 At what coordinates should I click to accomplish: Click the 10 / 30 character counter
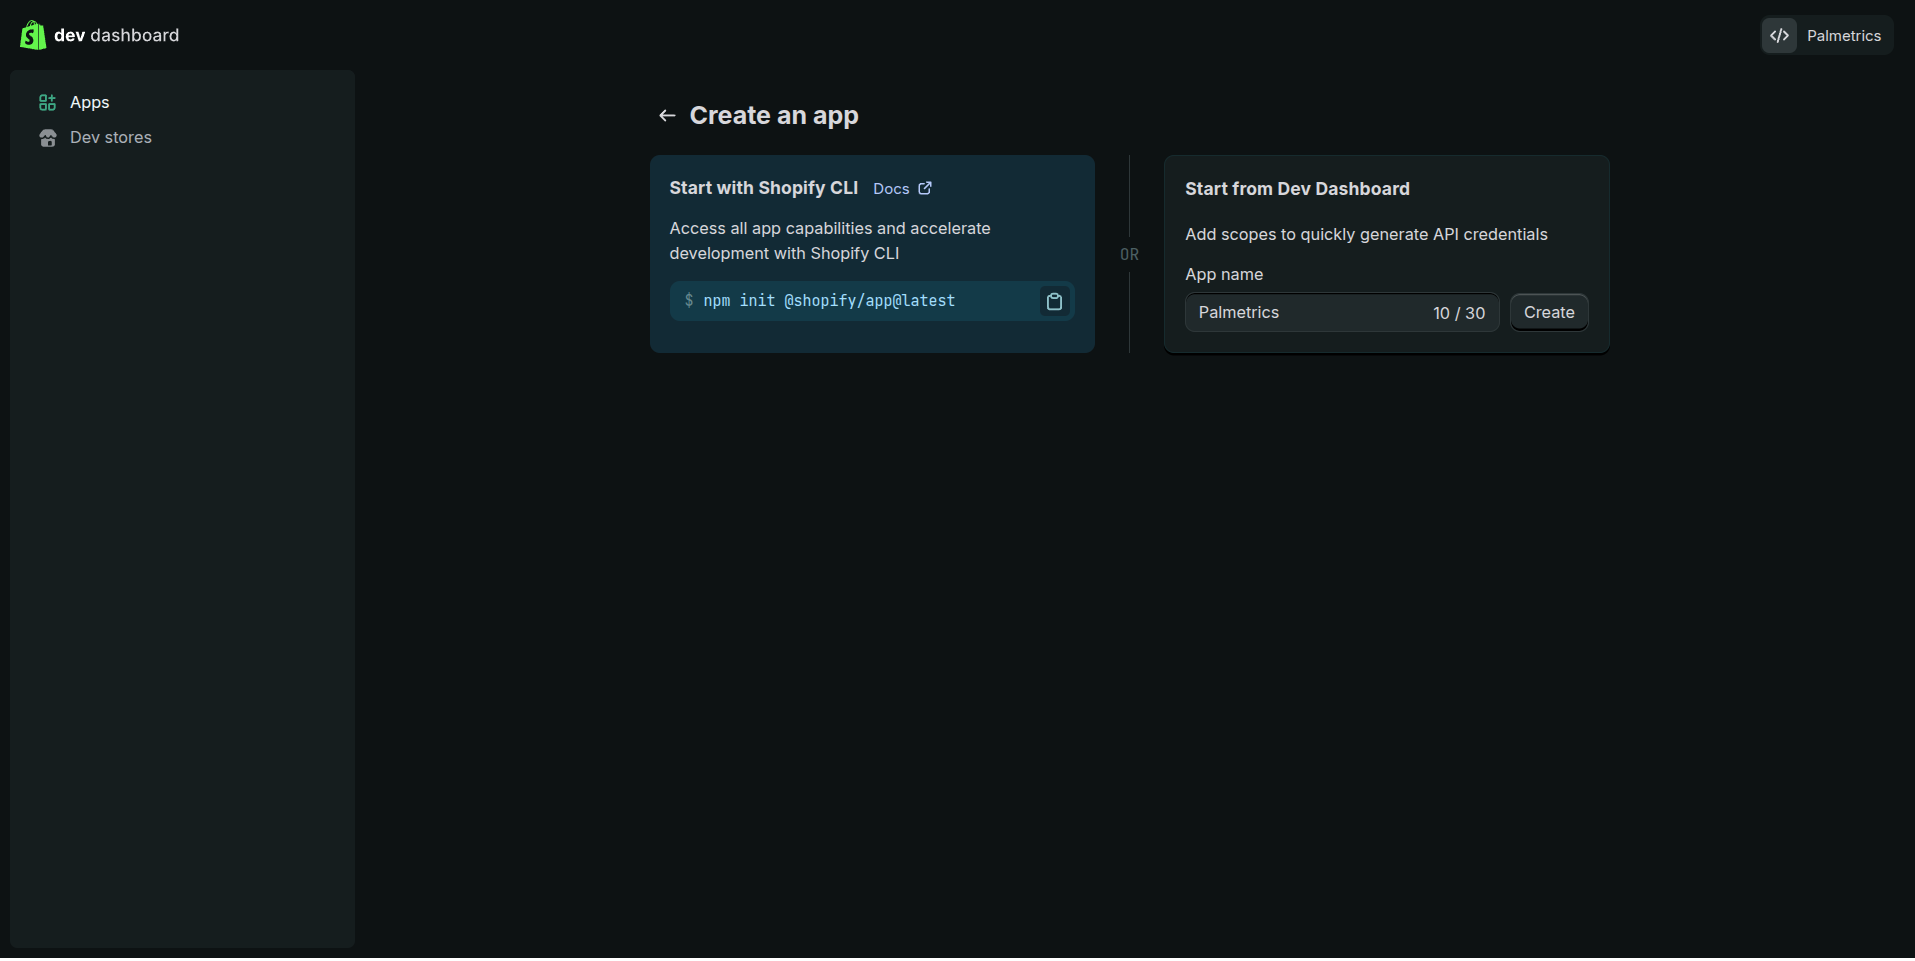point(1458,313)
